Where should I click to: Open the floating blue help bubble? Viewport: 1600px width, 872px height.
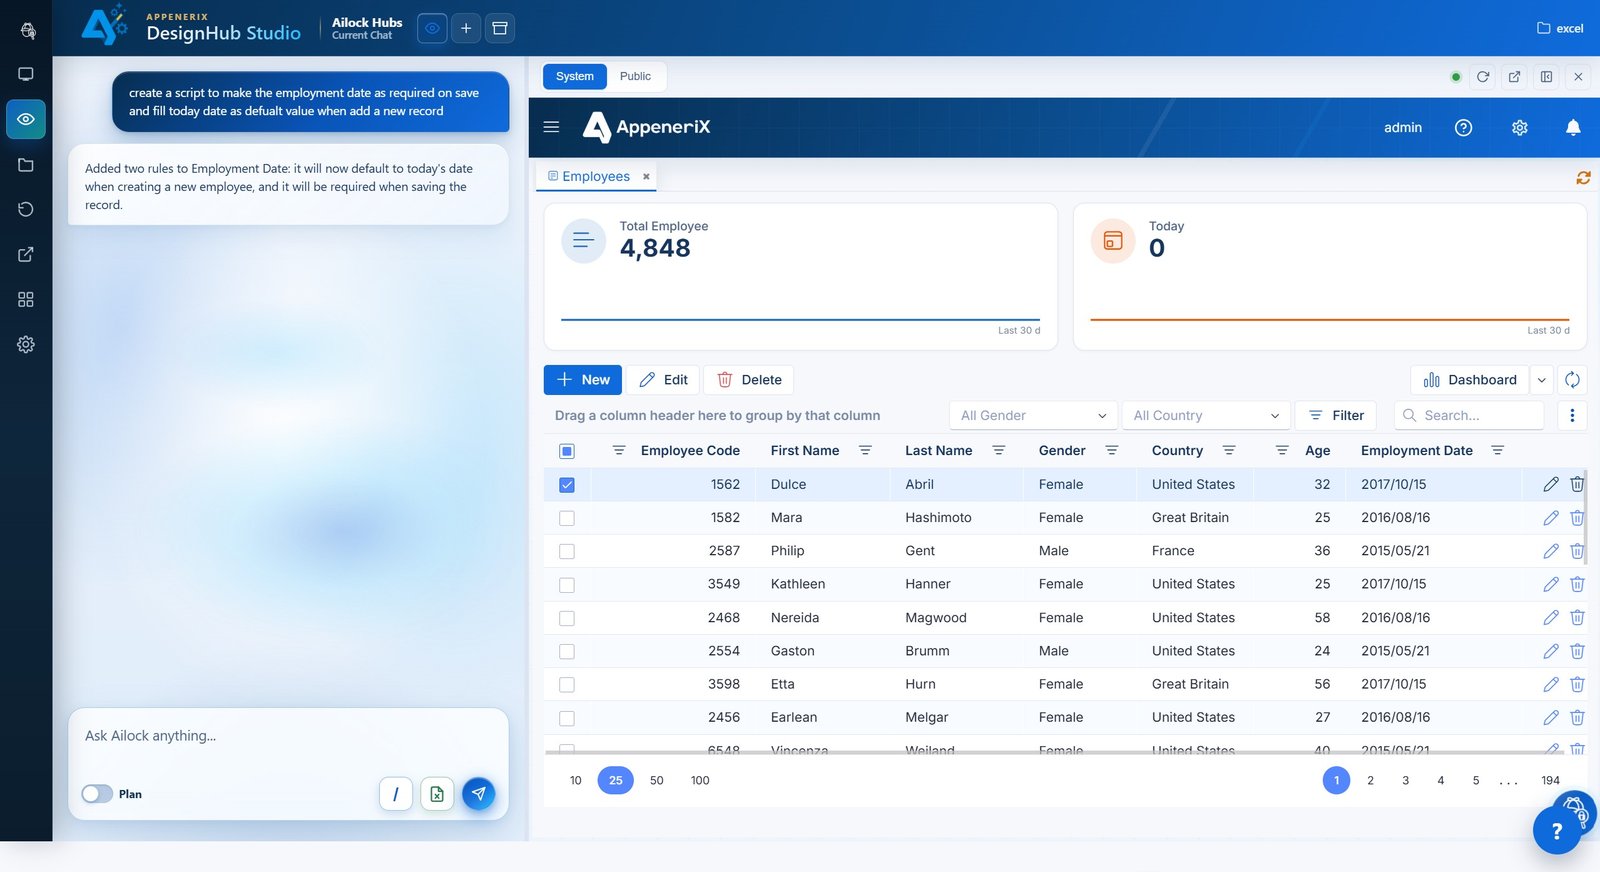click(1557, 829)
